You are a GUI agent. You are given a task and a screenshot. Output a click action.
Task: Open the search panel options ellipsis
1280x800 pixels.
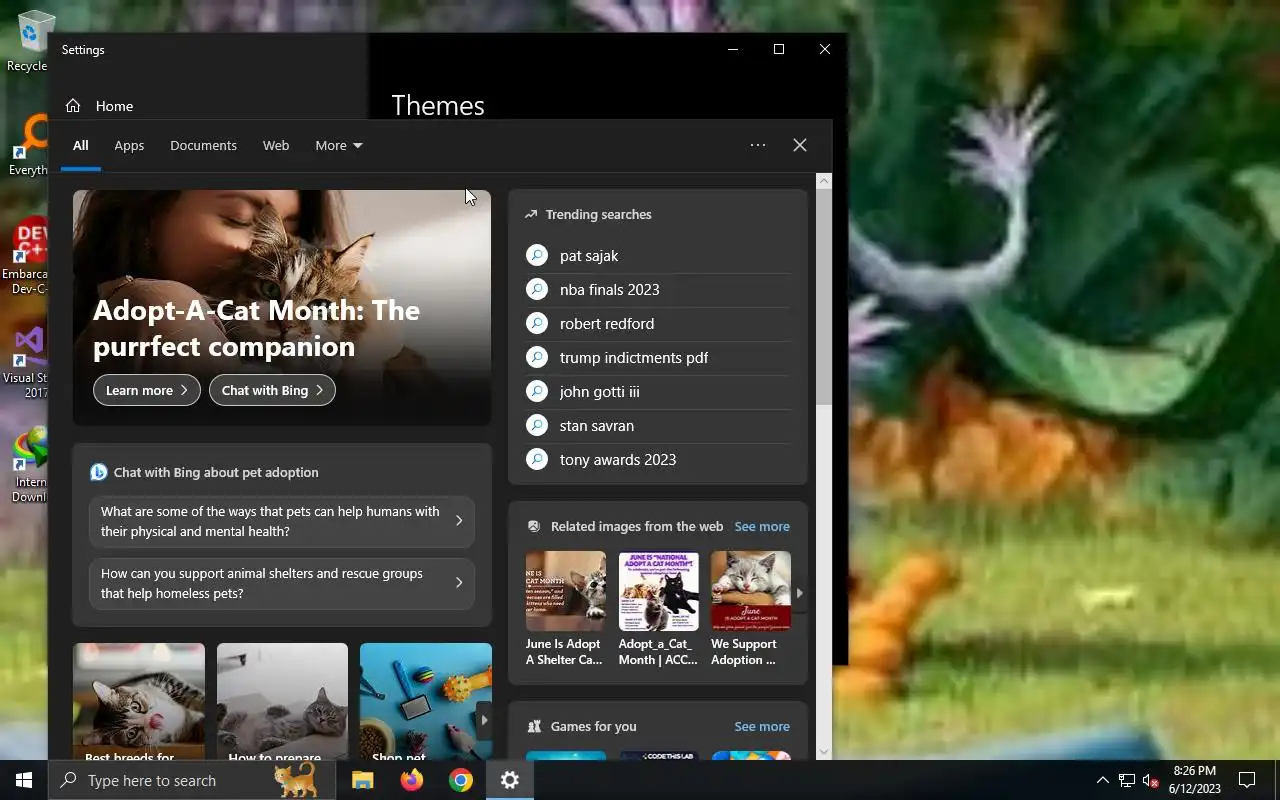click(x=758, y=145)
